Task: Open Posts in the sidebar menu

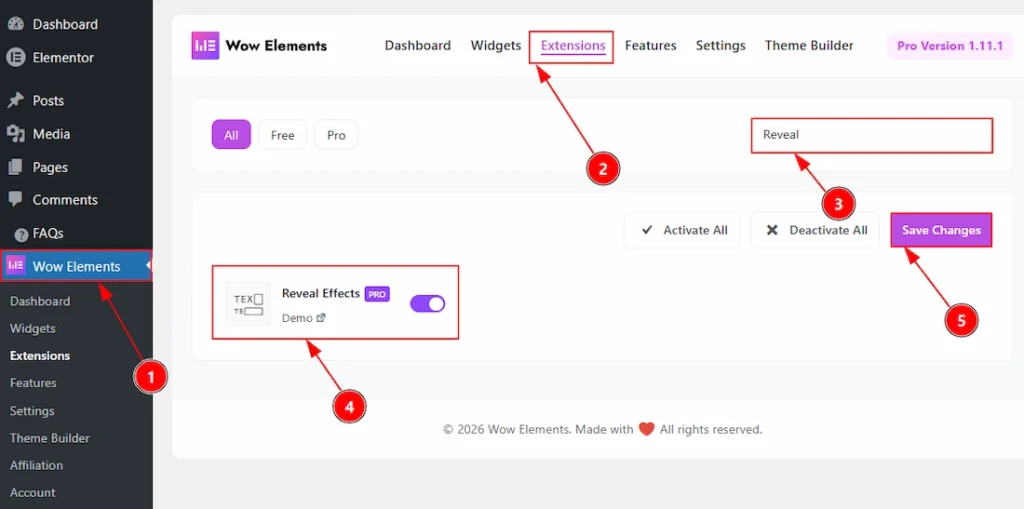Action: [48, 101]
